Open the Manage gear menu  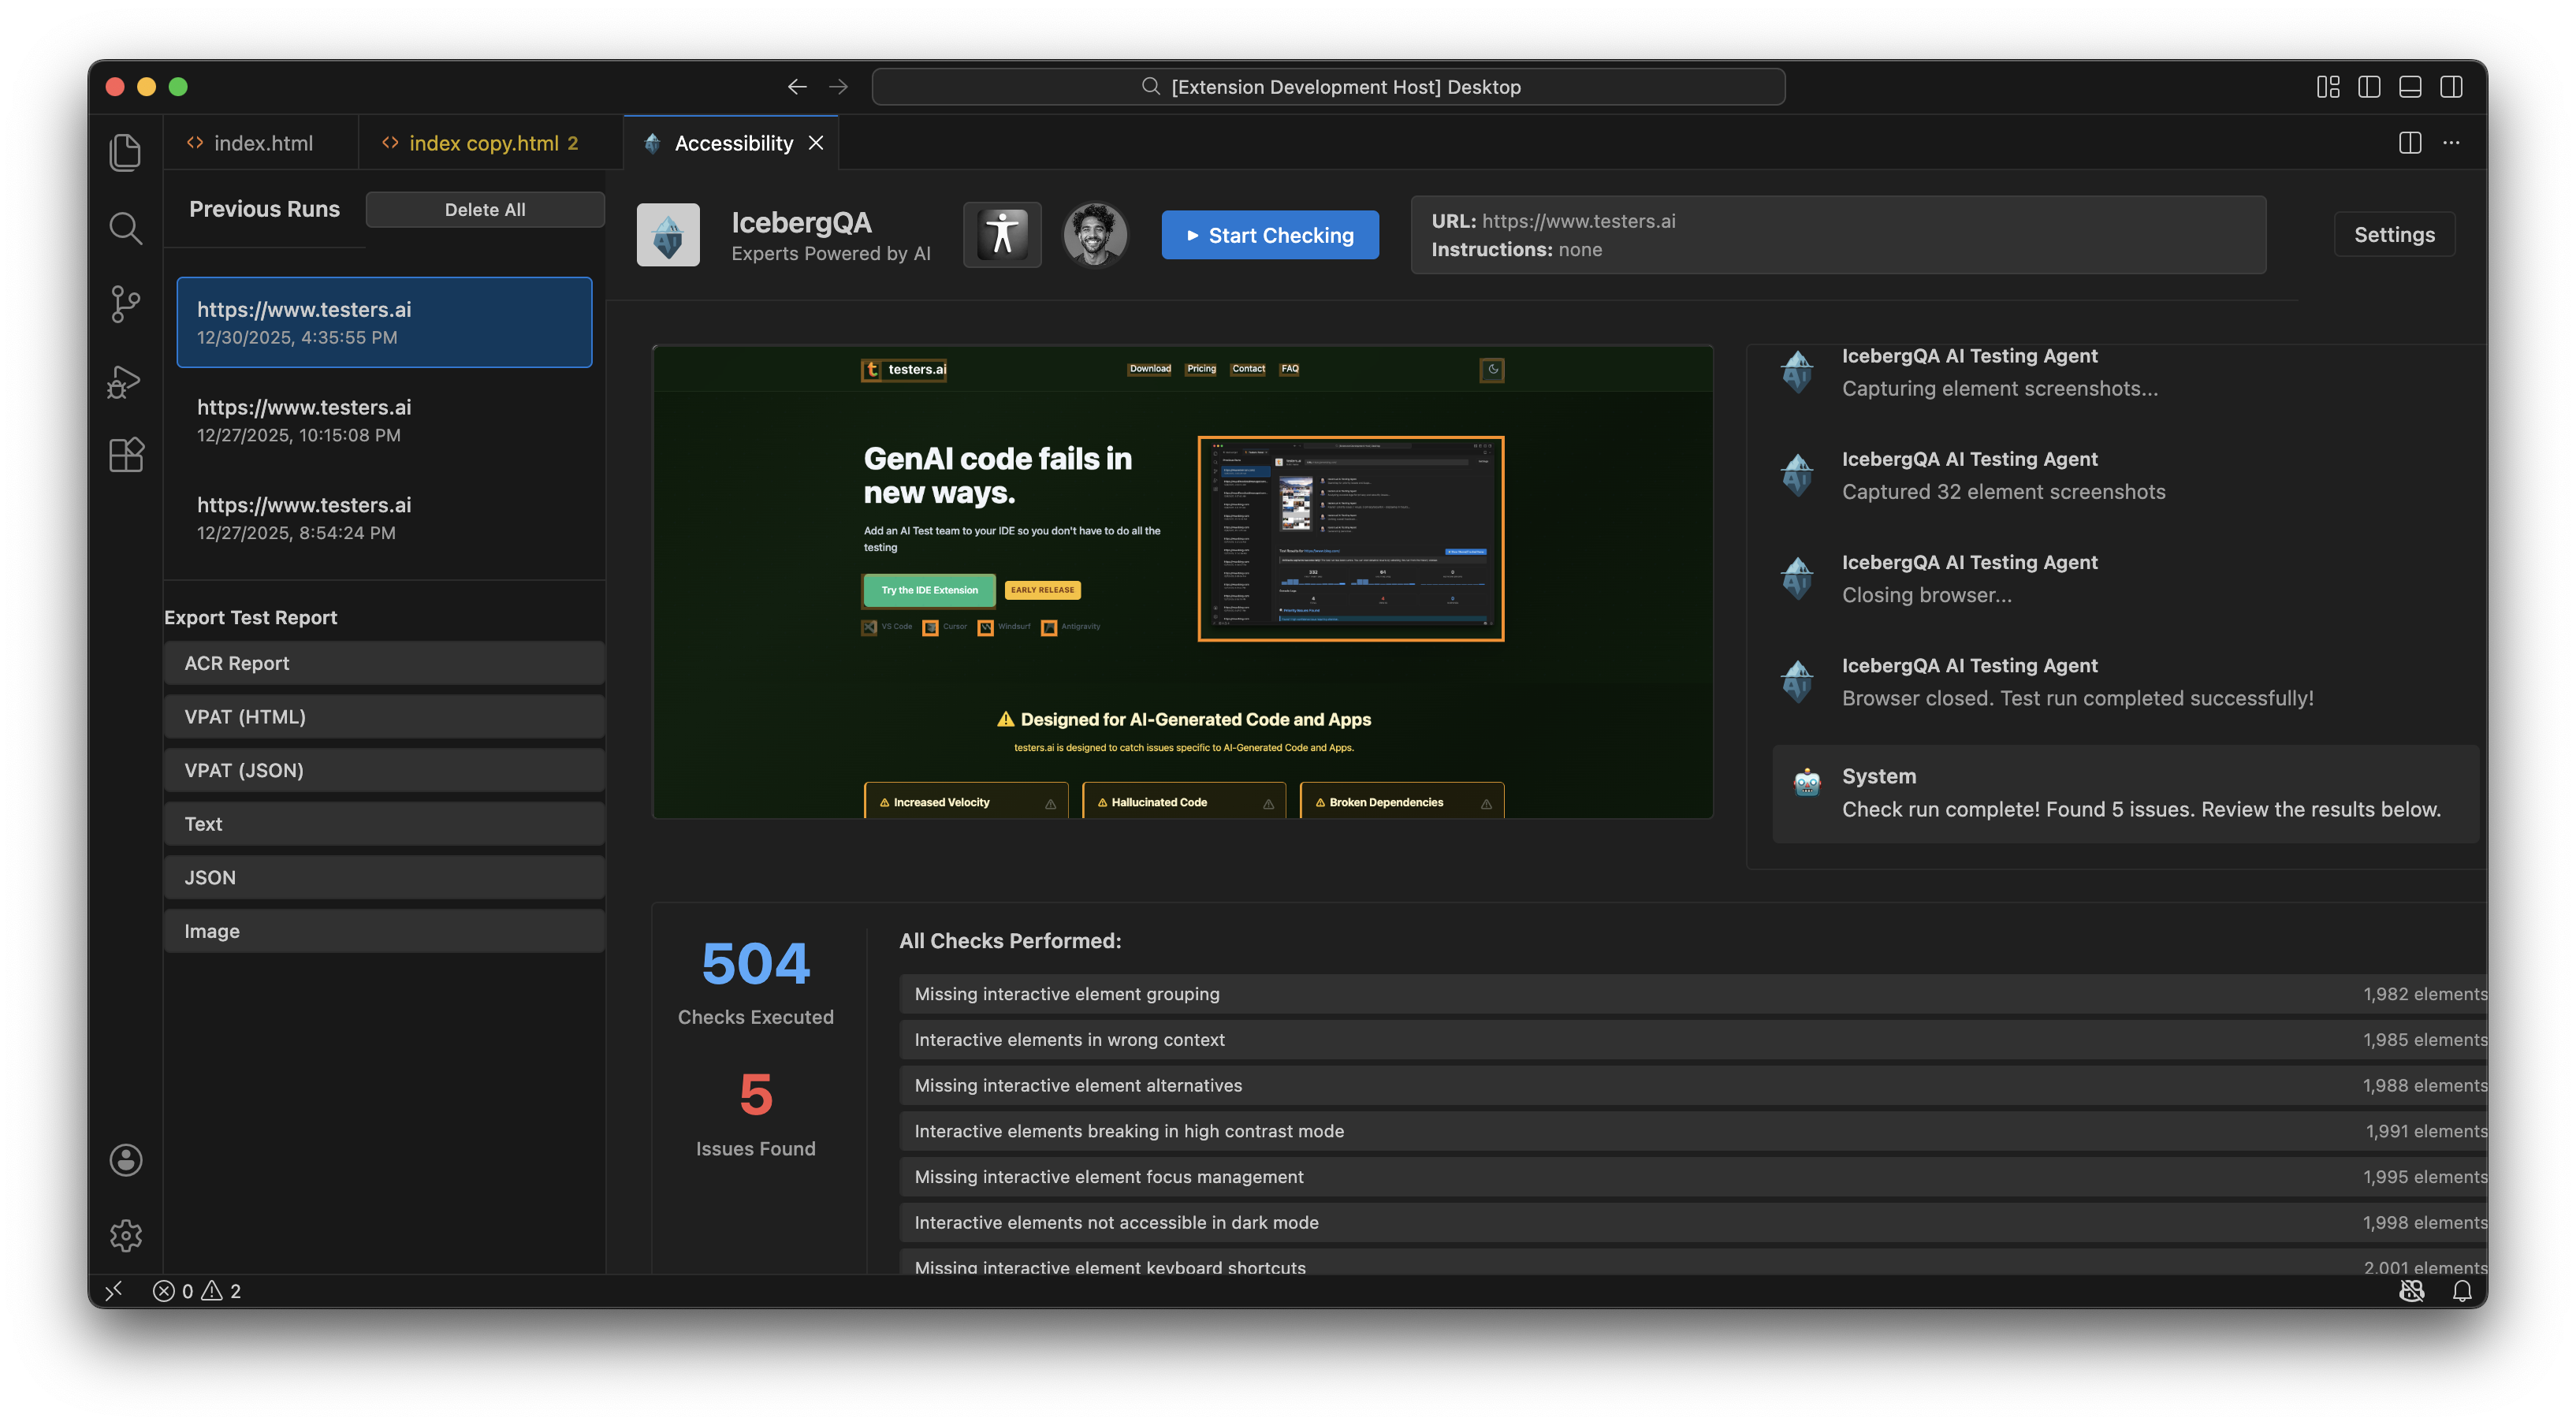pos(125,1235)
